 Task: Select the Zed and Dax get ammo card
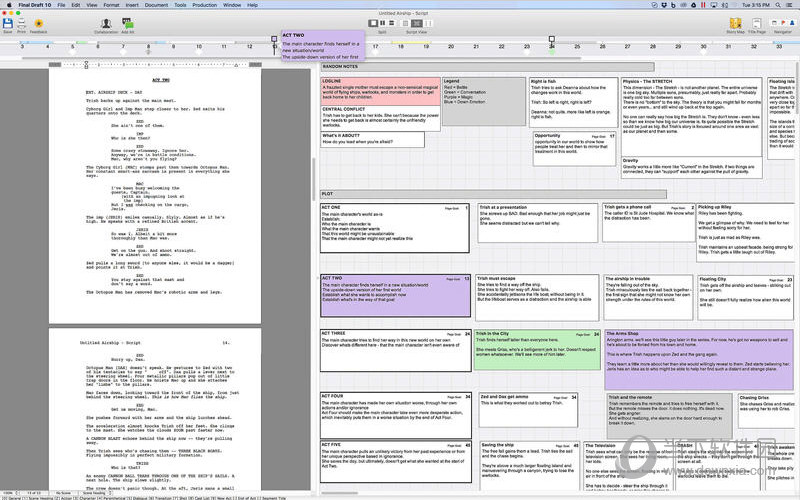(528, 410)
